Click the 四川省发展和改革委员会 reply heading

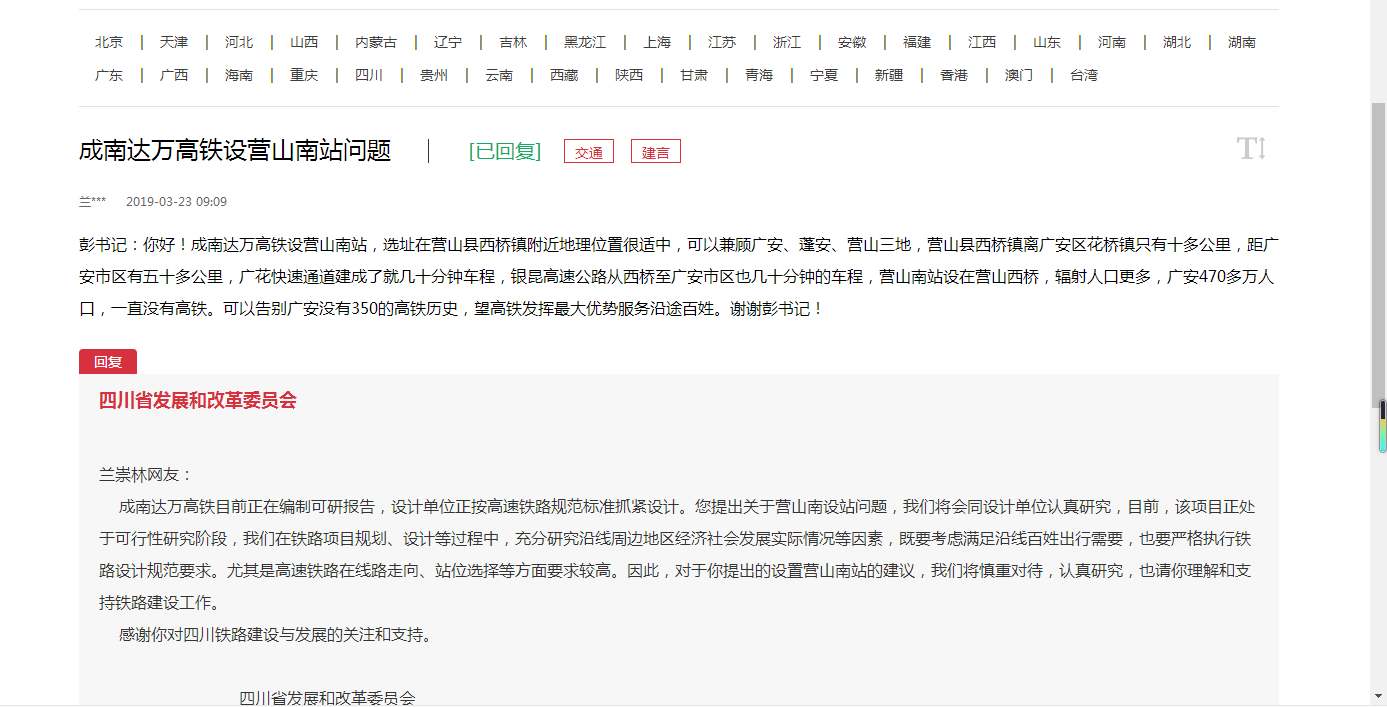point(198,401)
